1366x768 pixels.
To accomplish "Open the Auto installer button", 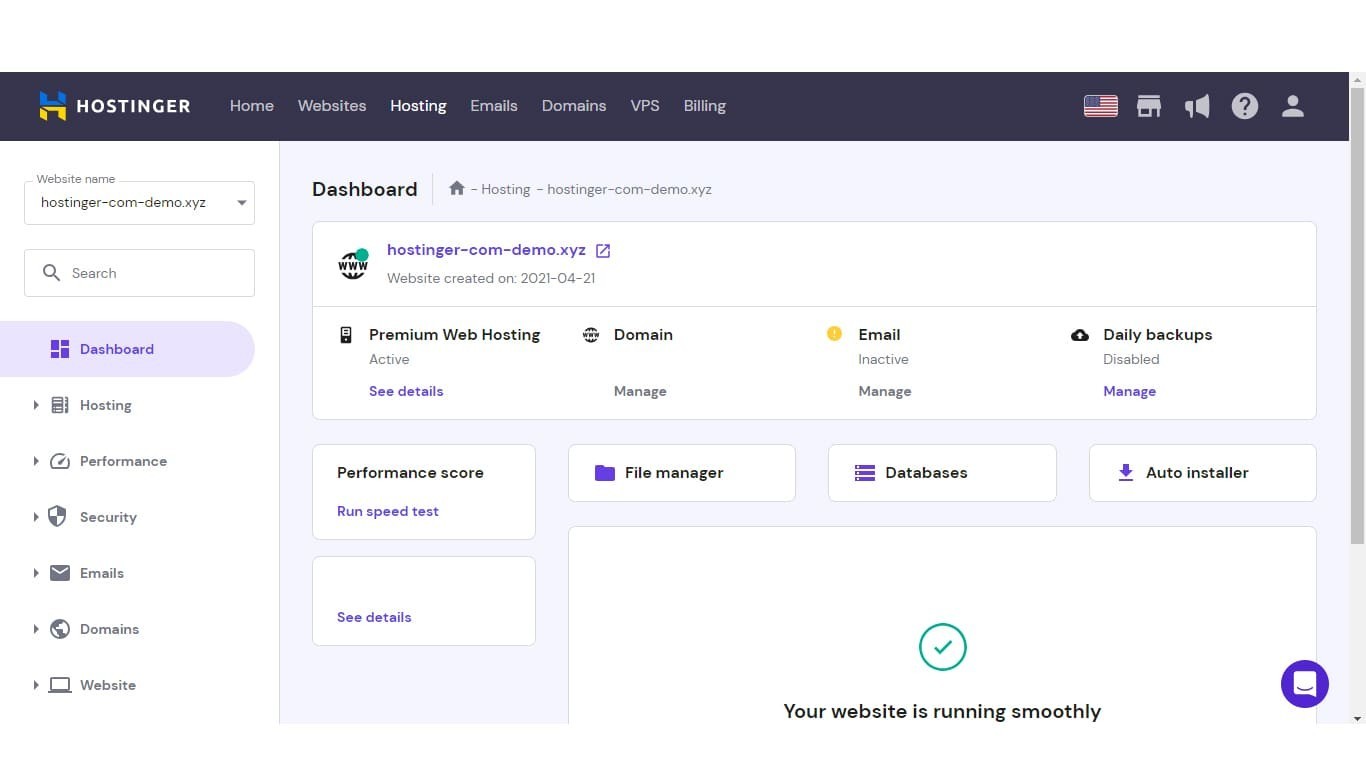I will (x=1203, y=473).
